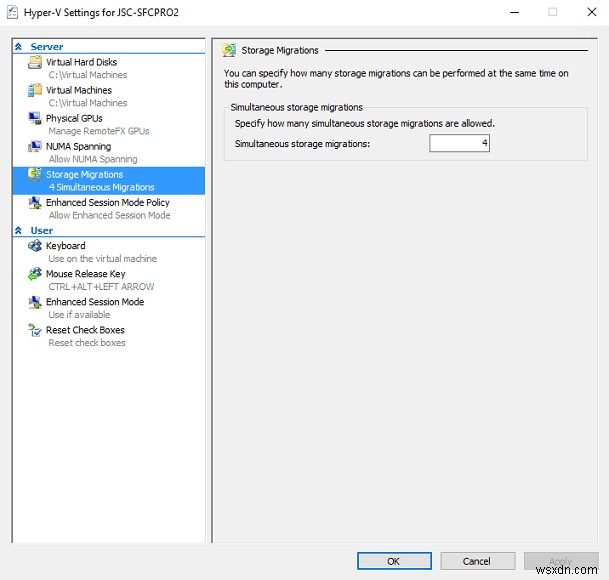Click the Storage Migrations sidebar icon
Image resolution: width=609 pixels, height=580 pixels.
pyautogui.click(x=35, y=174)
